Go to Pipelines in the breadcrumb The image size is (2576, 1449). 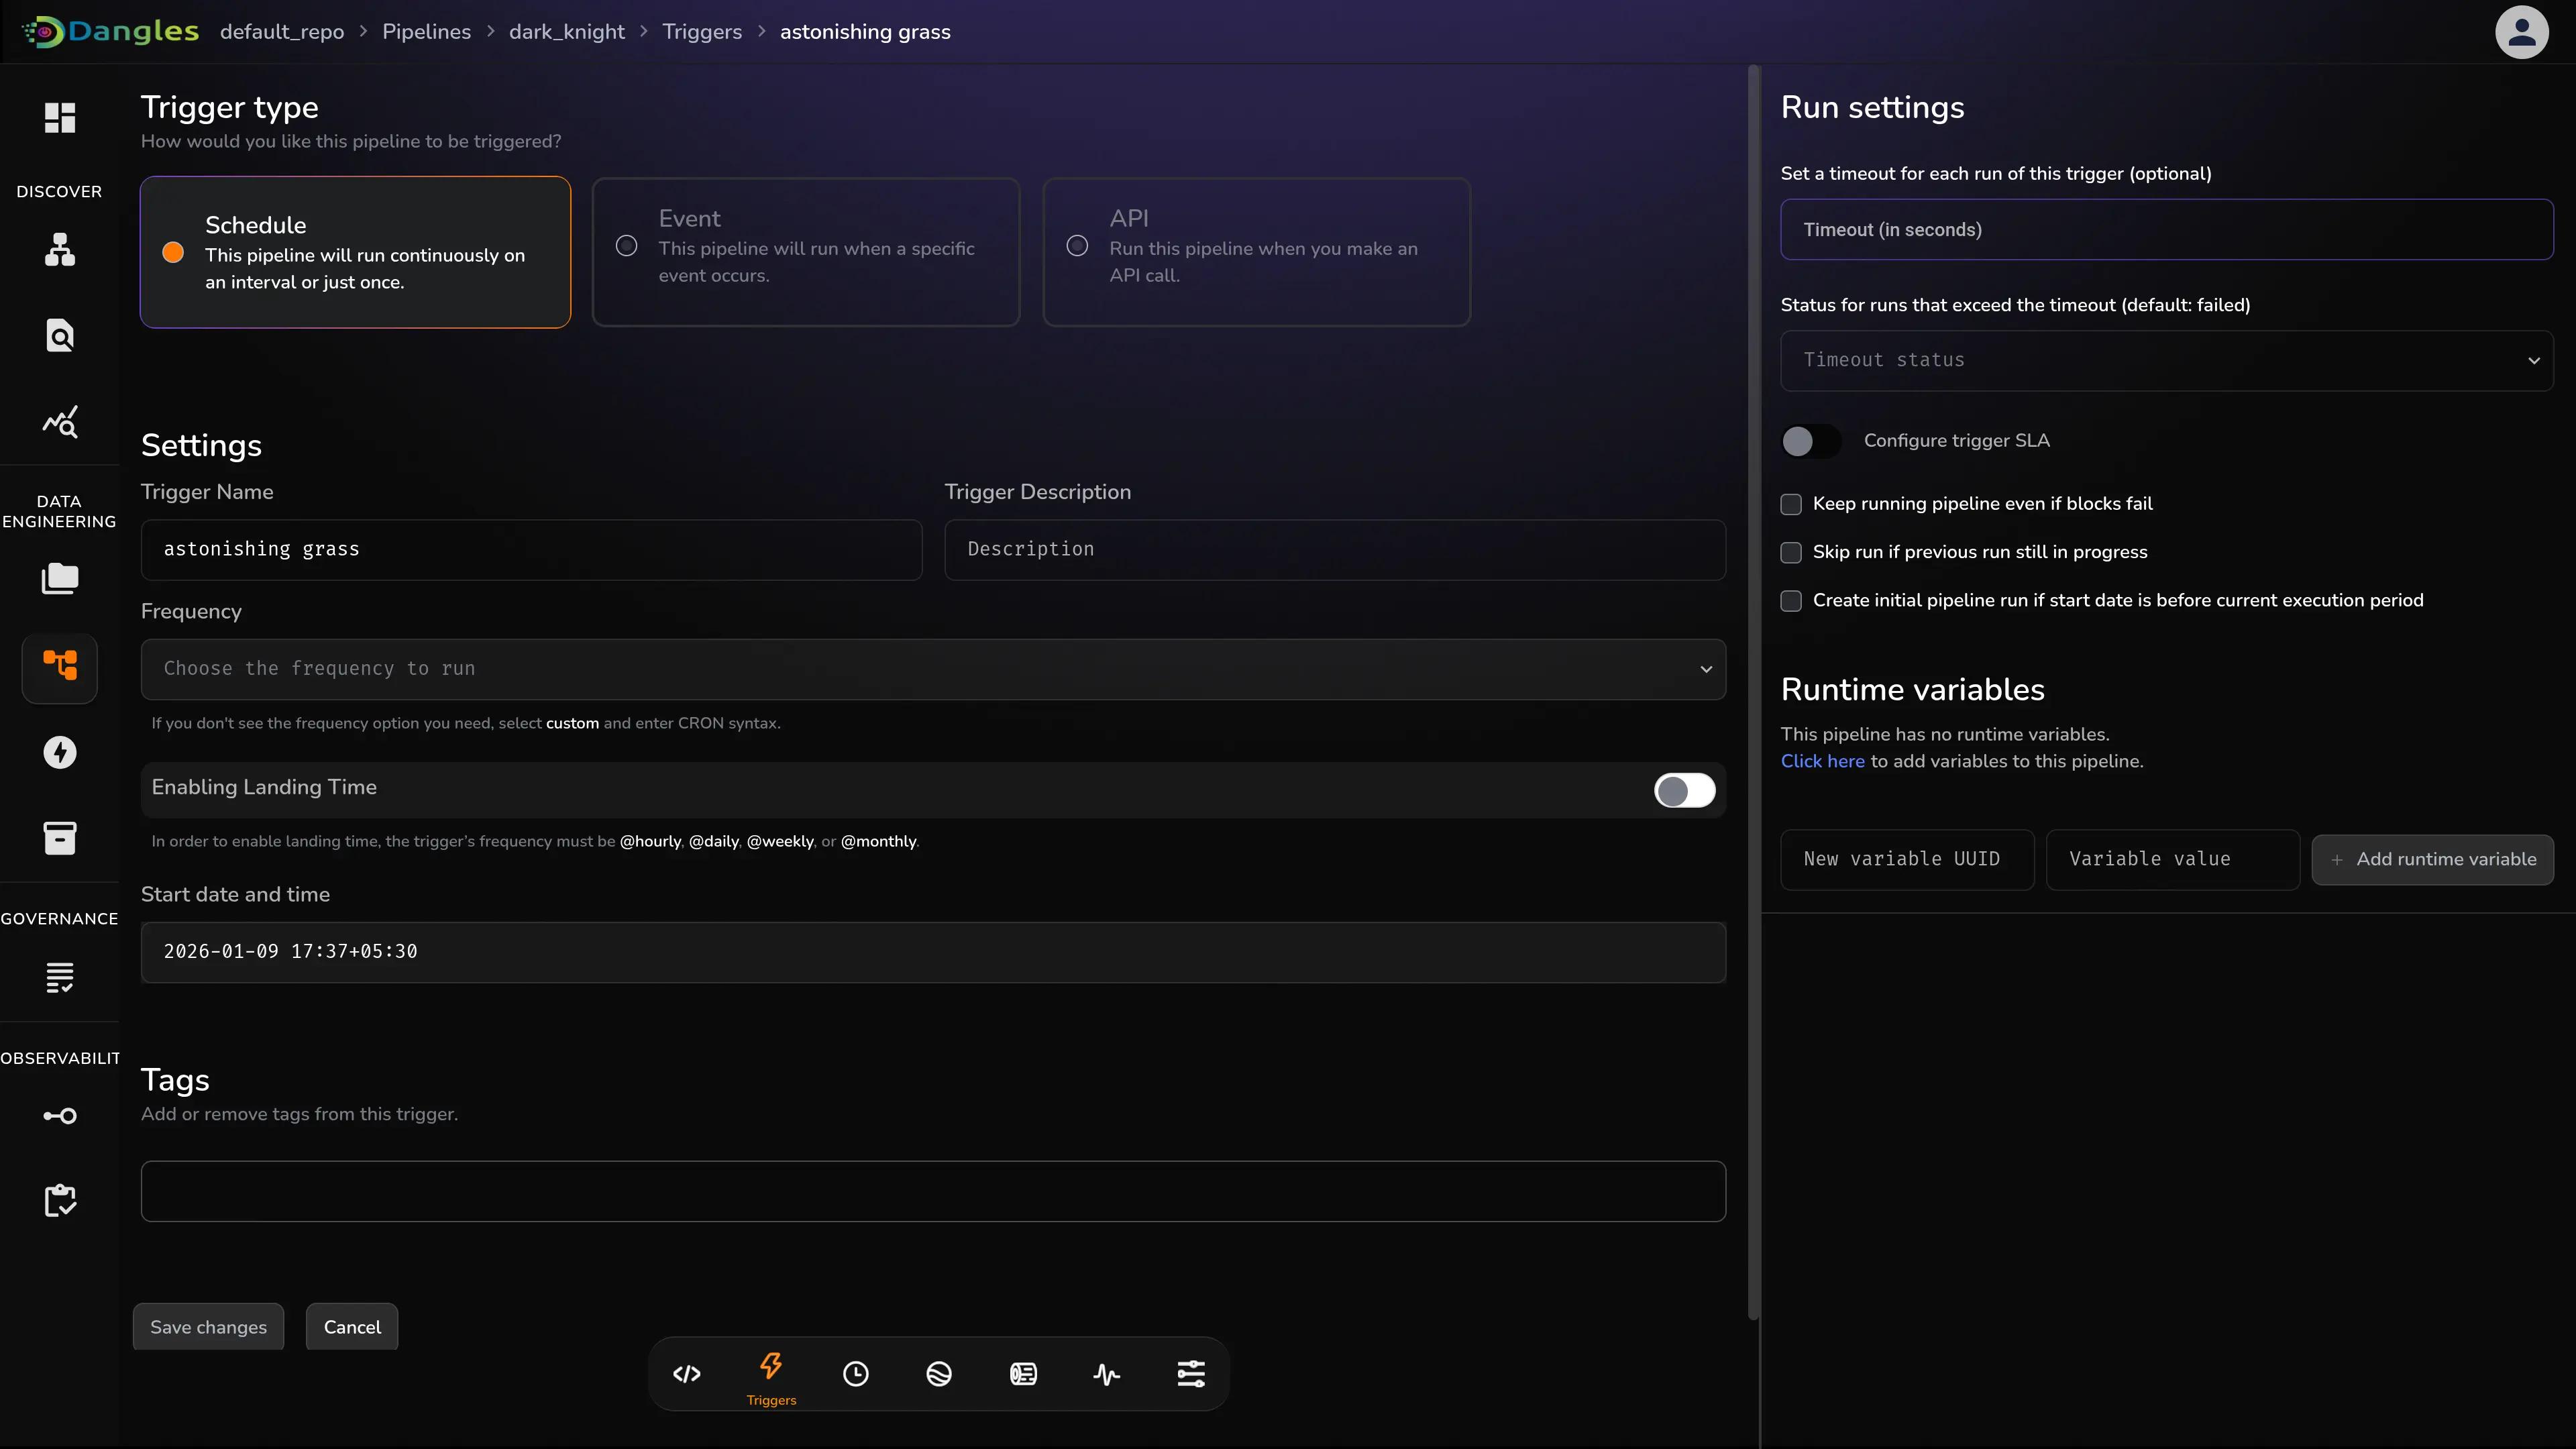coord(426,32)
